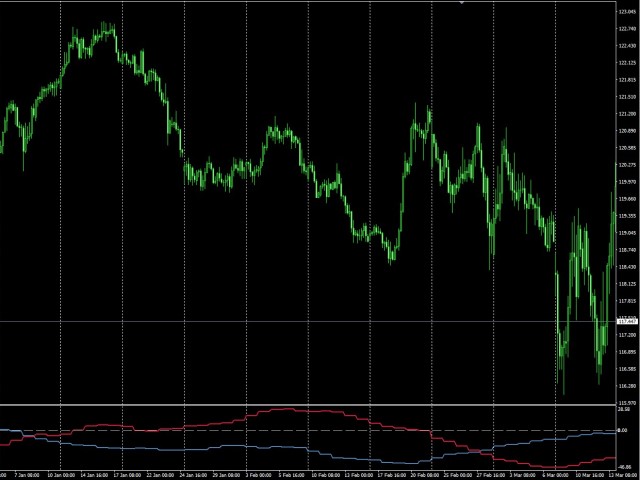Image resolution: width=640 pixels, height=480 pixels.
Task: Click the 3 Mar 08:00 time label
Action: pyautogui.click(x=523, y=476)
